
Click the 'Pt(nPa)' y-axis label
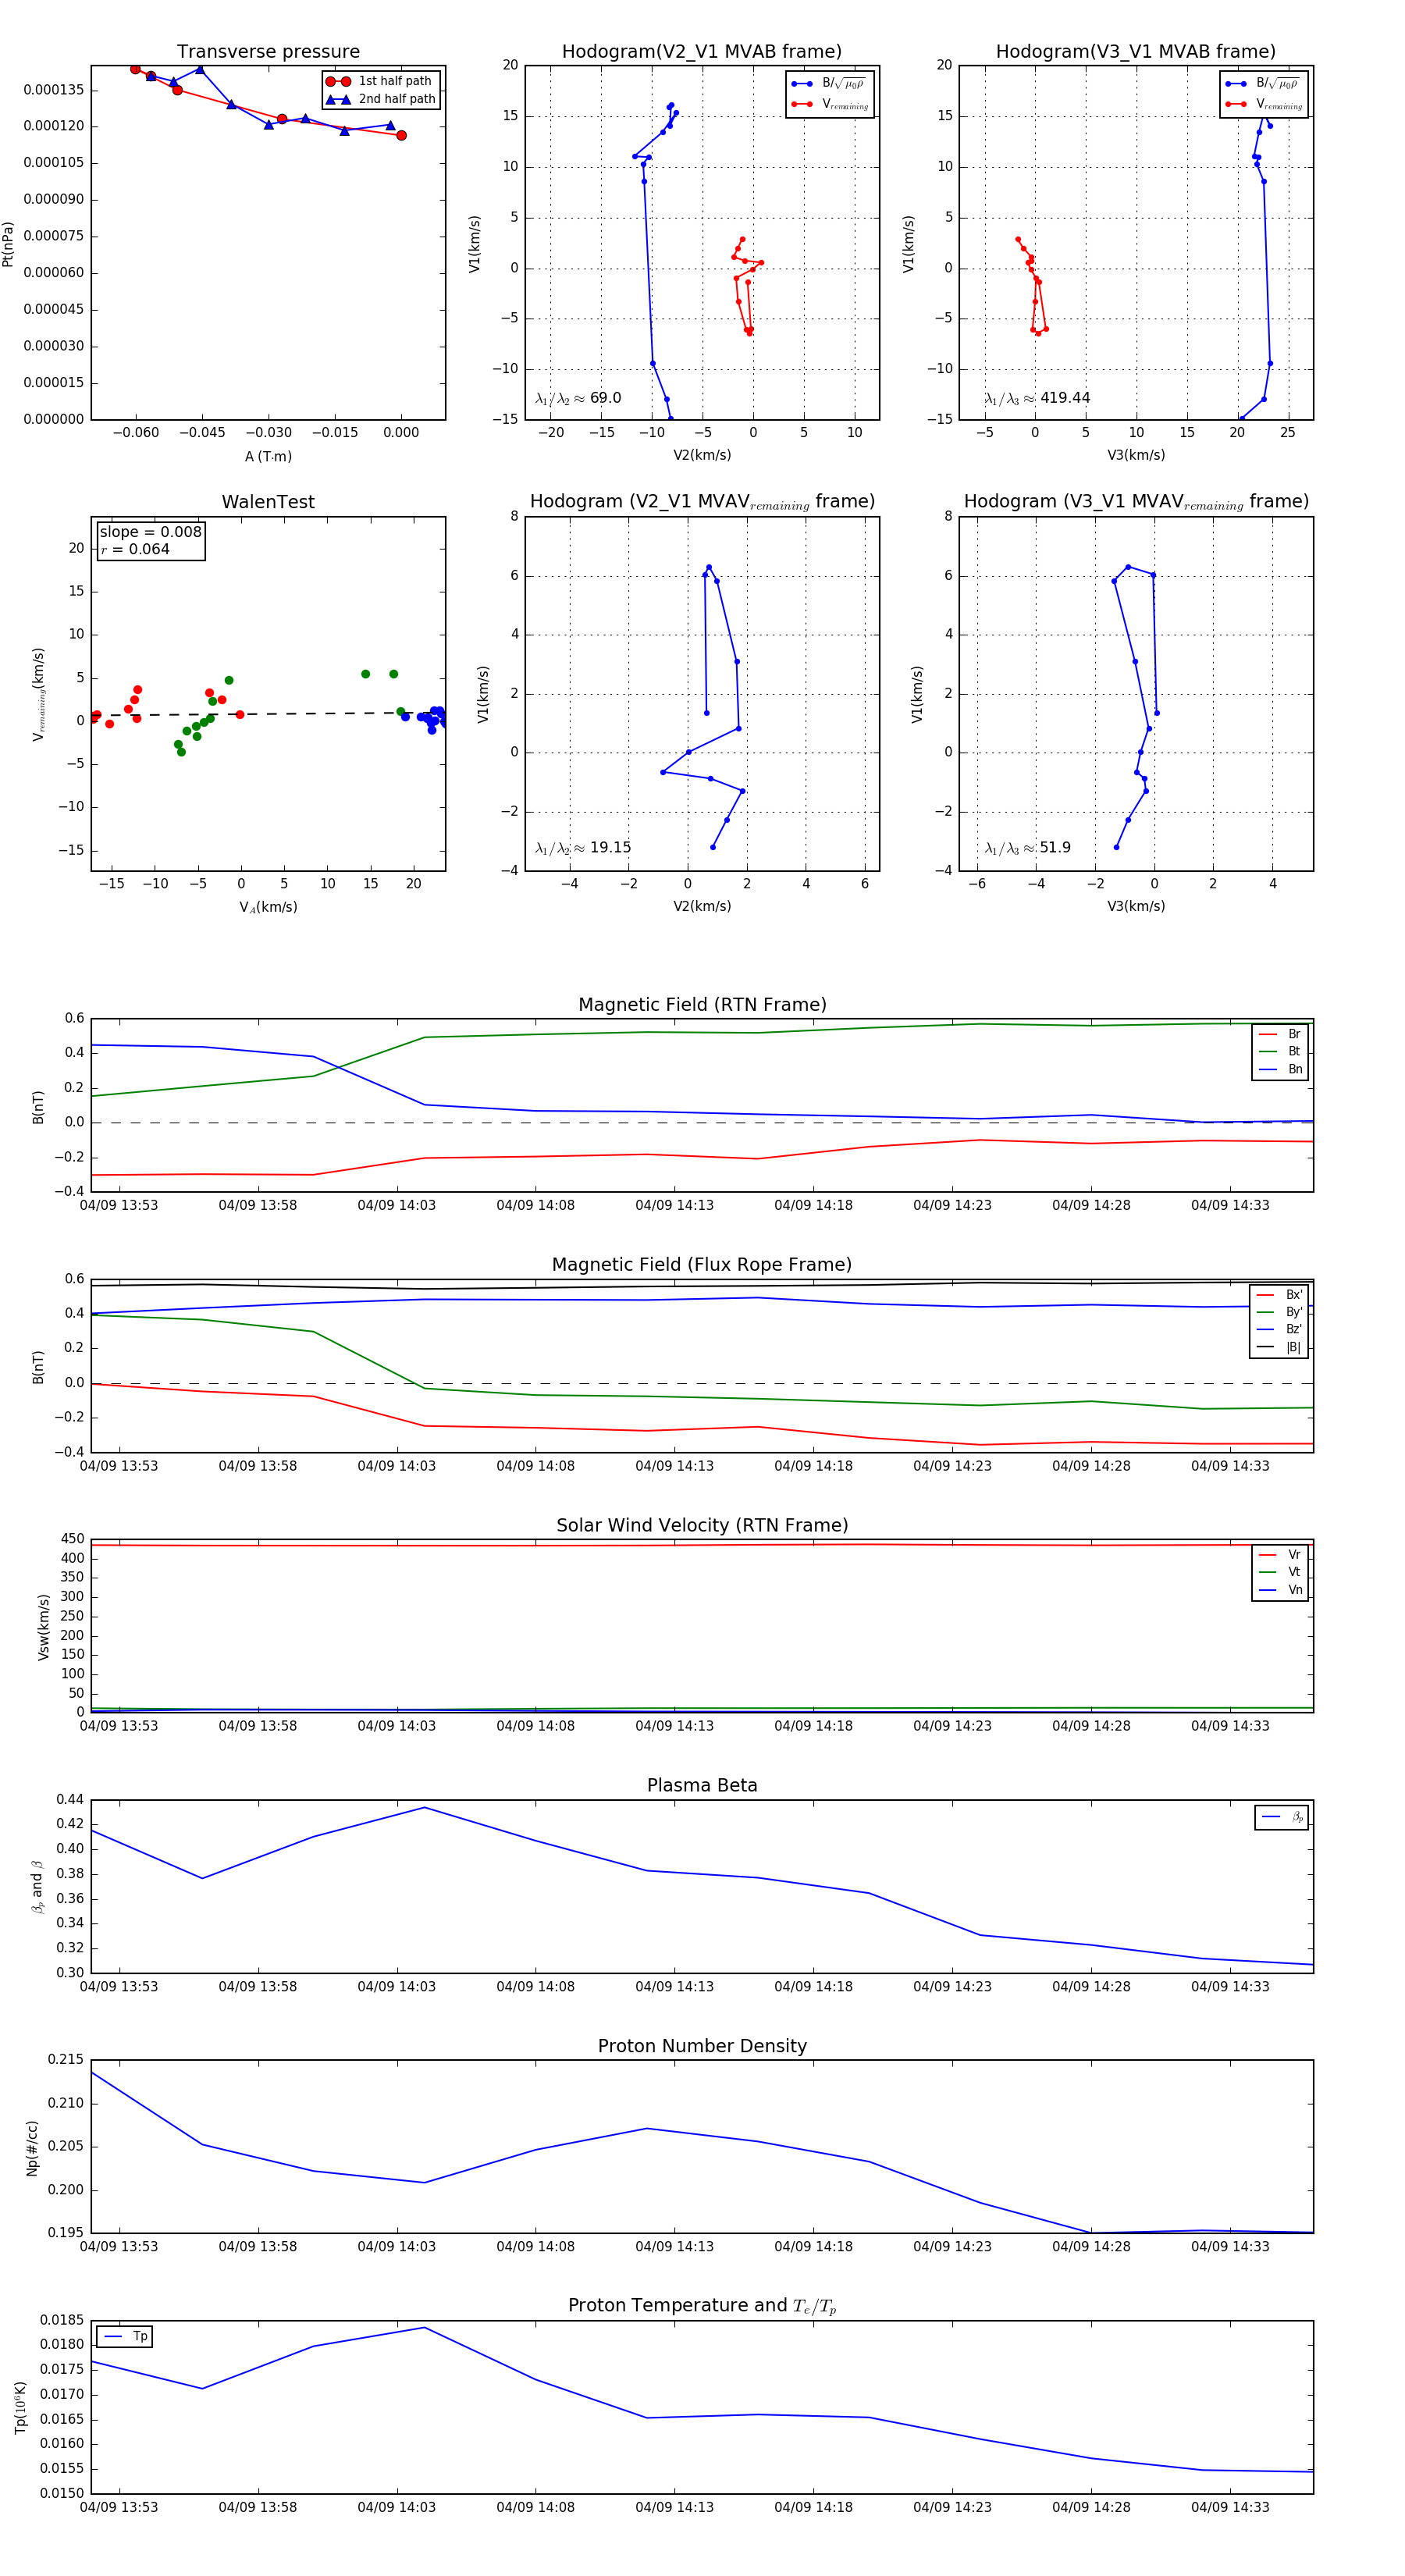coord(8,243)
